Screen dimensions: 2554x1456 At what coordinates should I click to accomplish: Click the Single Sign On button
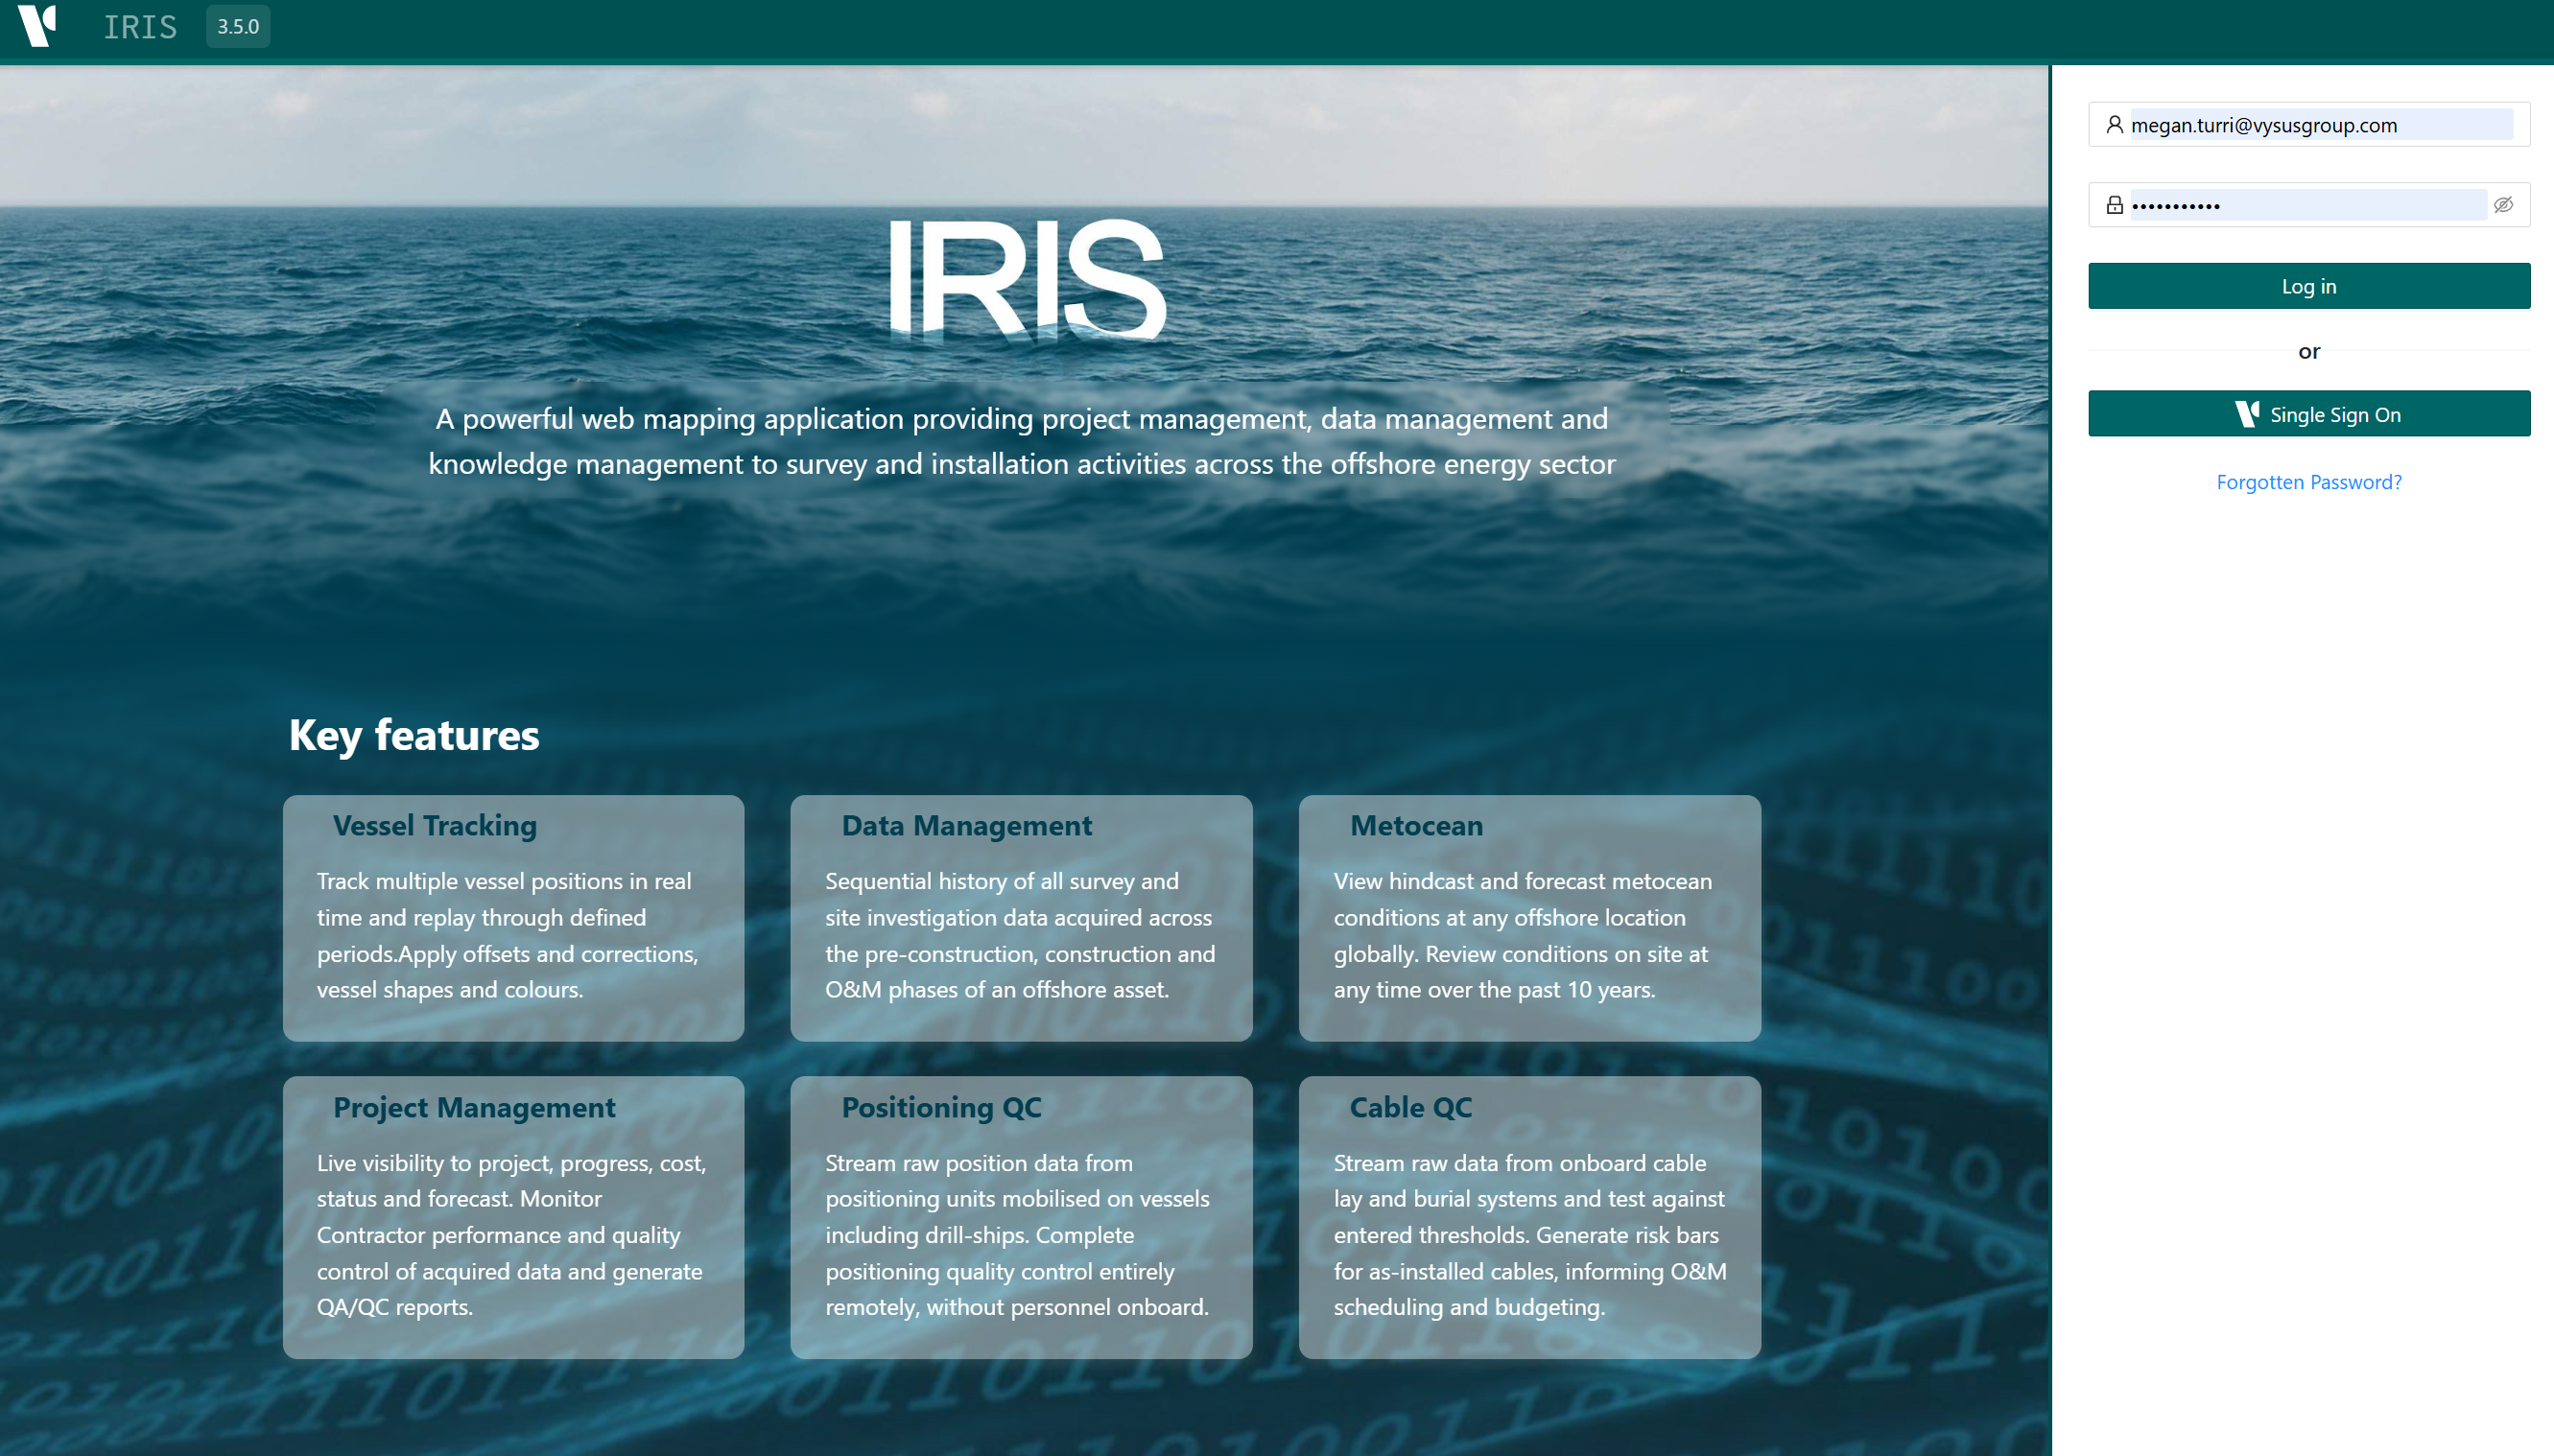tap(2309, 414)
